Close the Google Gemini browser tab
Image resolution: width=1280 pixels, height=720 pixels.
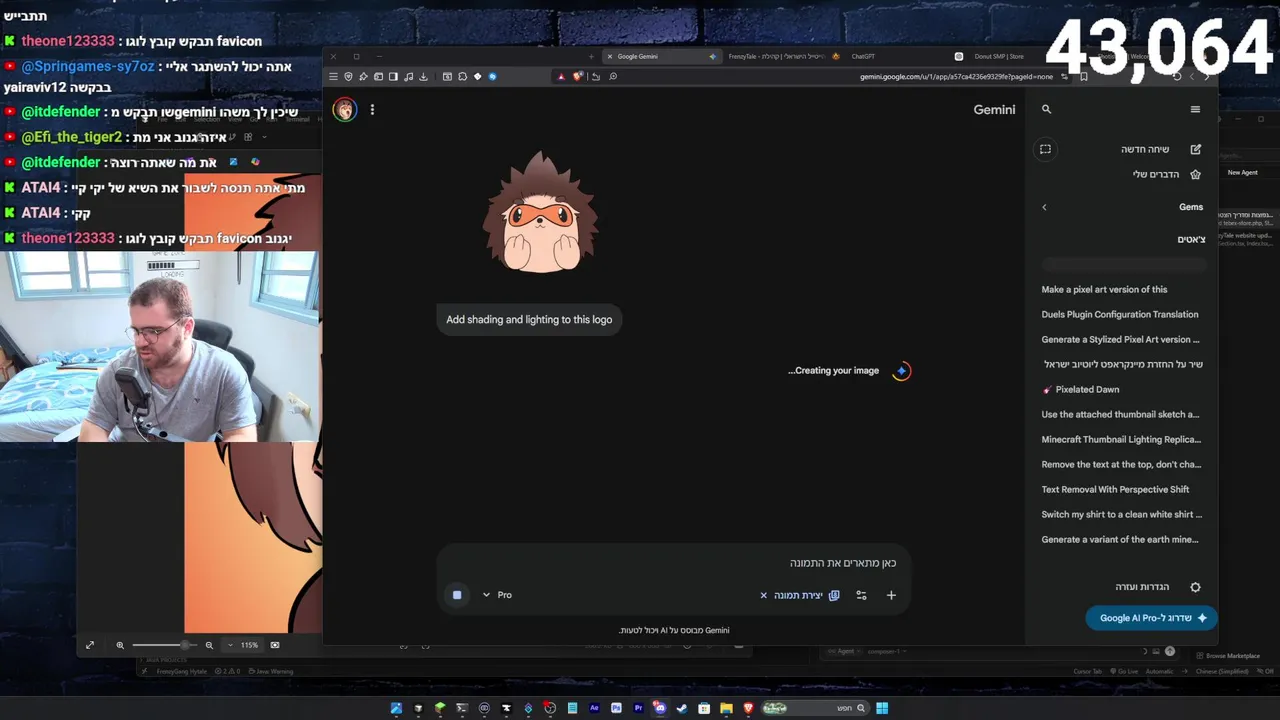pyautogui.click(x=610, y=56)
